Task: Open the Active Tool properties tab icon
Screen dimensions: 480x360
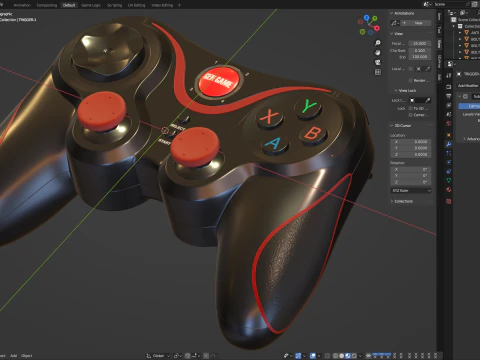Action: (x=449, y=76)
